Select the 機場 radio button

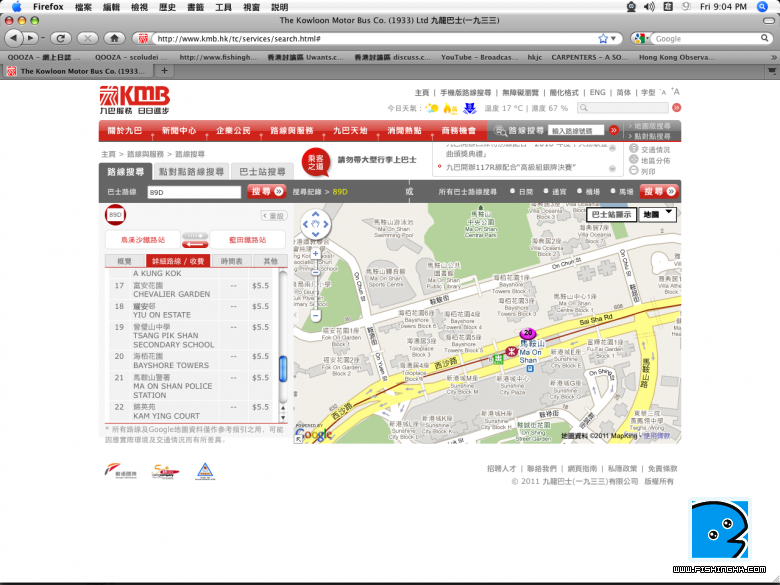point(580,191)
